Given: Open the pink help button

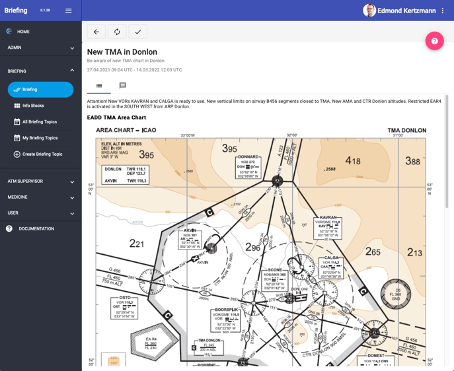Looking at the screenshot, I should [434, 41].
